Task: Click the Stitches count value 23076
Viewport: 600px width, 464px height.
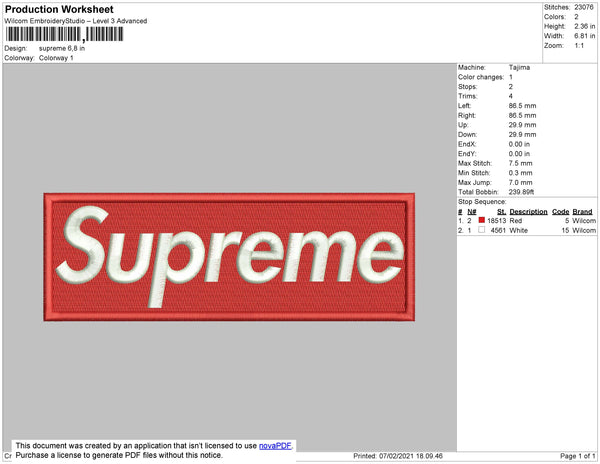Action: pos(584,7)
